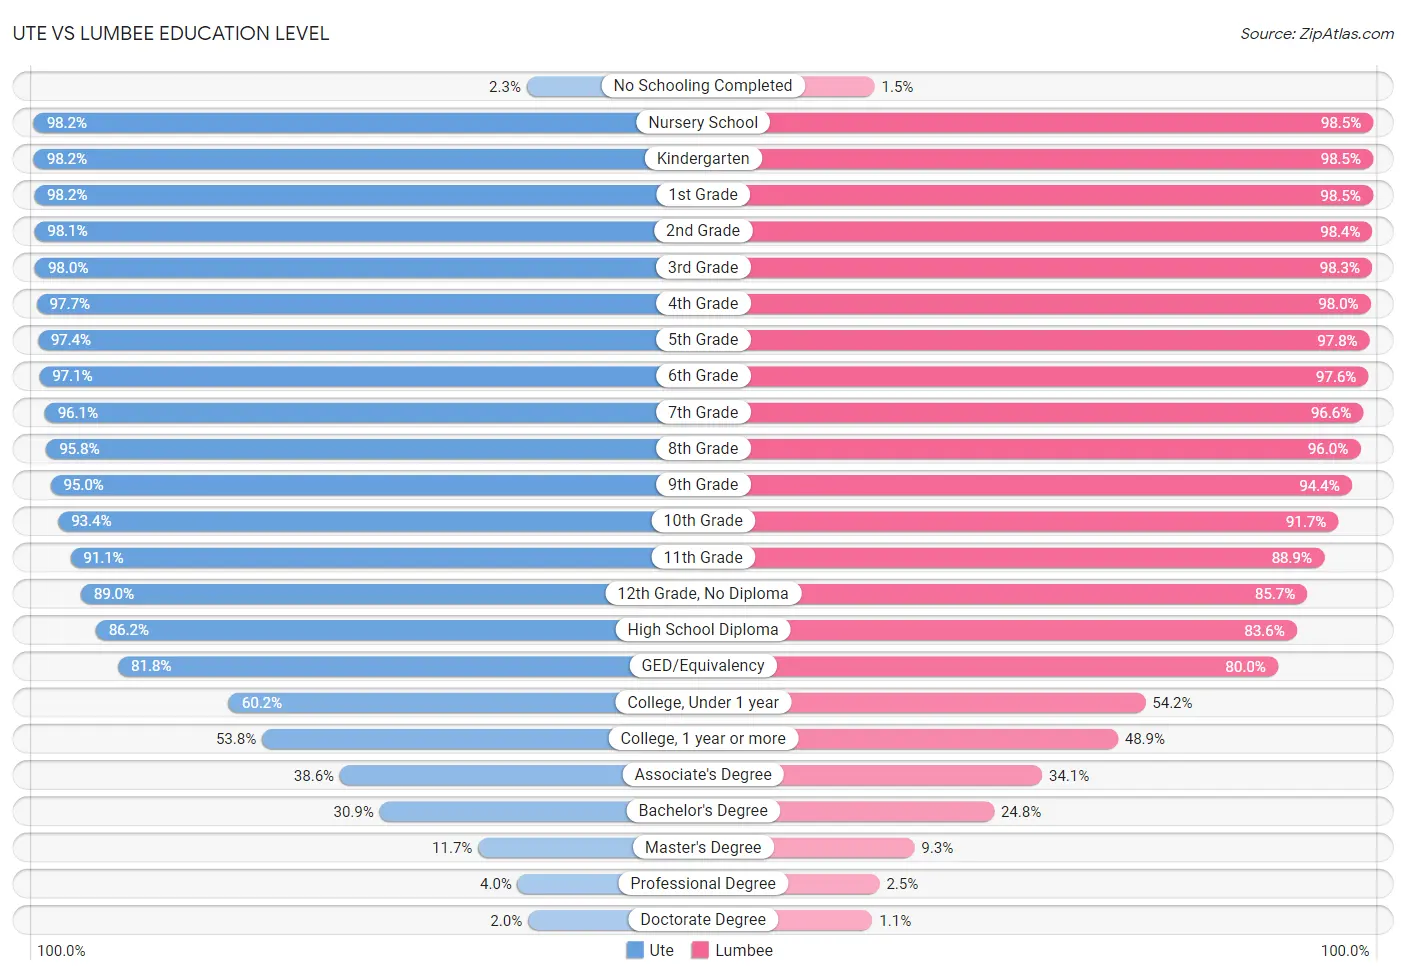Toggle the Lumbee series legend label
Screen dimensions: 1406x975
744,950
